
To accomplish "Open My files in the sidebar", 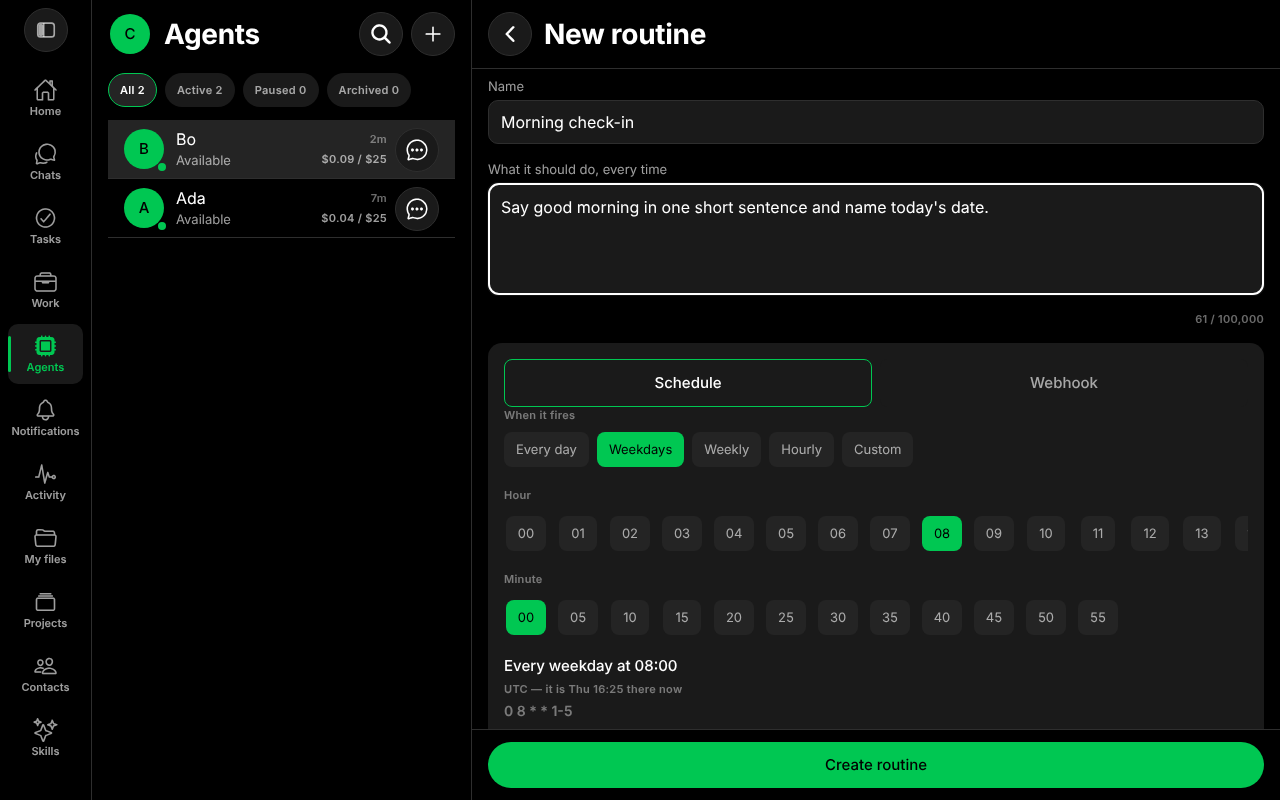I will click(x=45, y=546).
